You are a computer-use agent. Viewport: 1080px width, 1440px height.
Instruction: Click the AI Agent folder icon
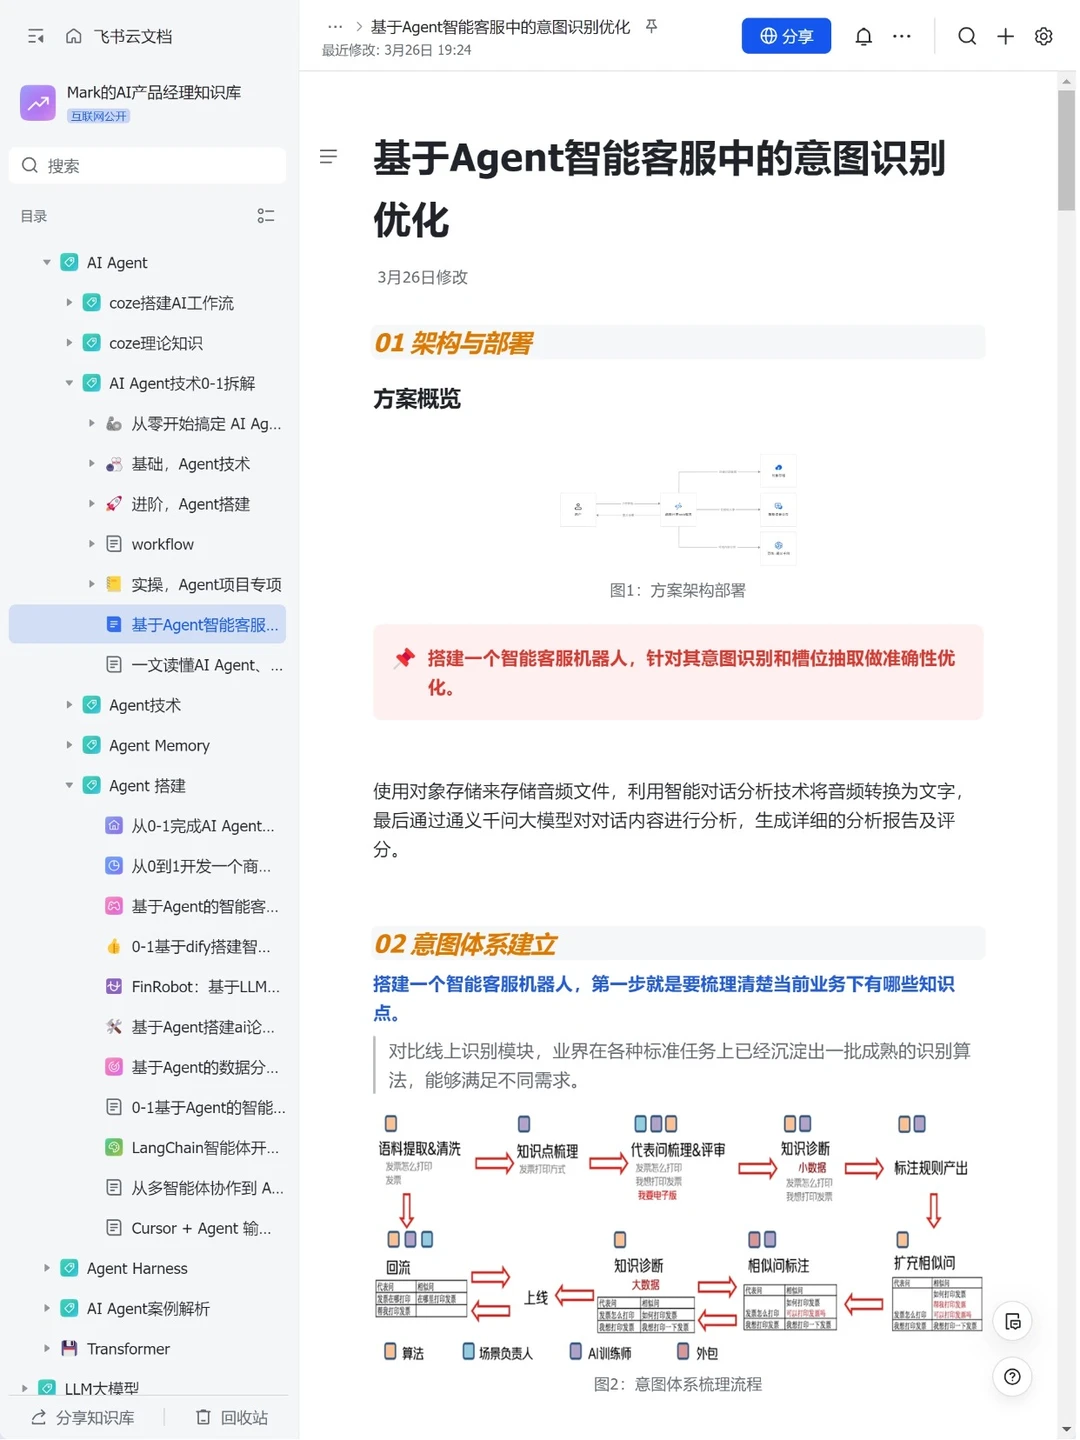70,263
